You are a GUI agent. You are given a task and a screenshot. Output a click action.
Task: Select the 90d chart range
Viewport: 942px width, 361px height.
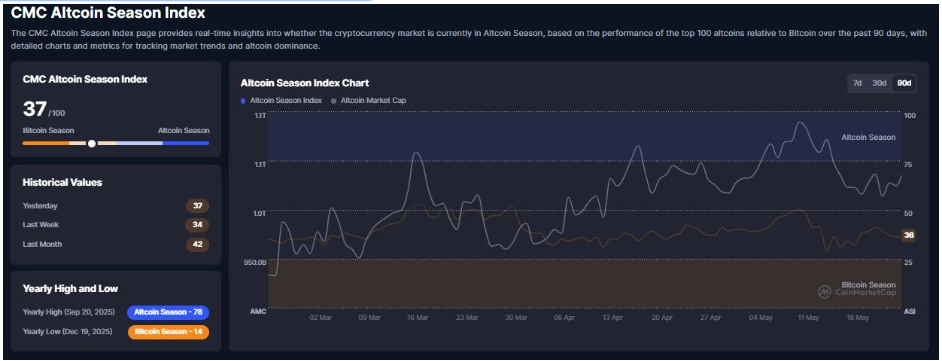pos(904,83)
